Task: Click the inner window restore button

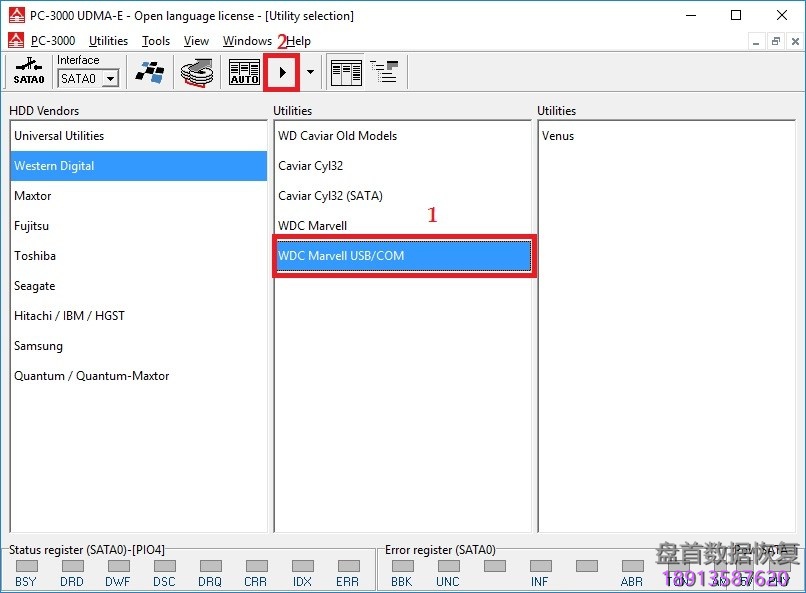Action: tap(775, 41)
